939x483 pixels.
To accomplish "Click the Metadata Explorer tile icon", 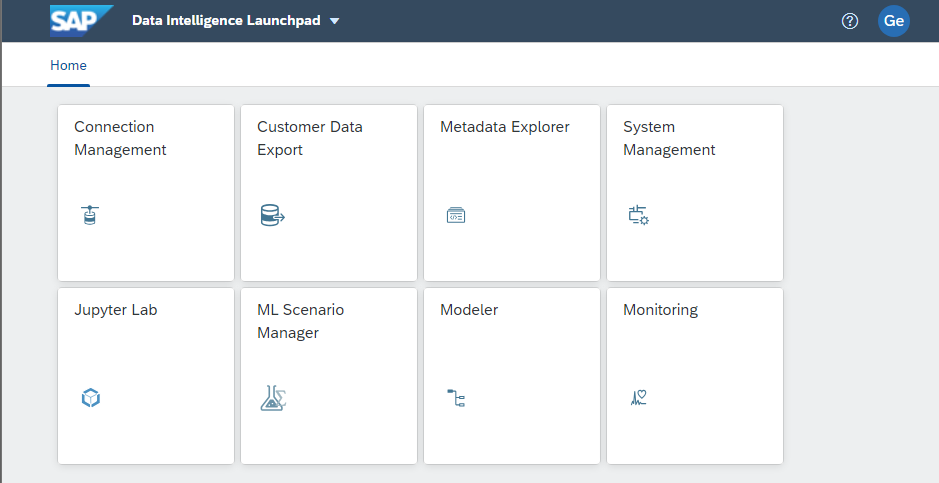I will tap(456, 215).
